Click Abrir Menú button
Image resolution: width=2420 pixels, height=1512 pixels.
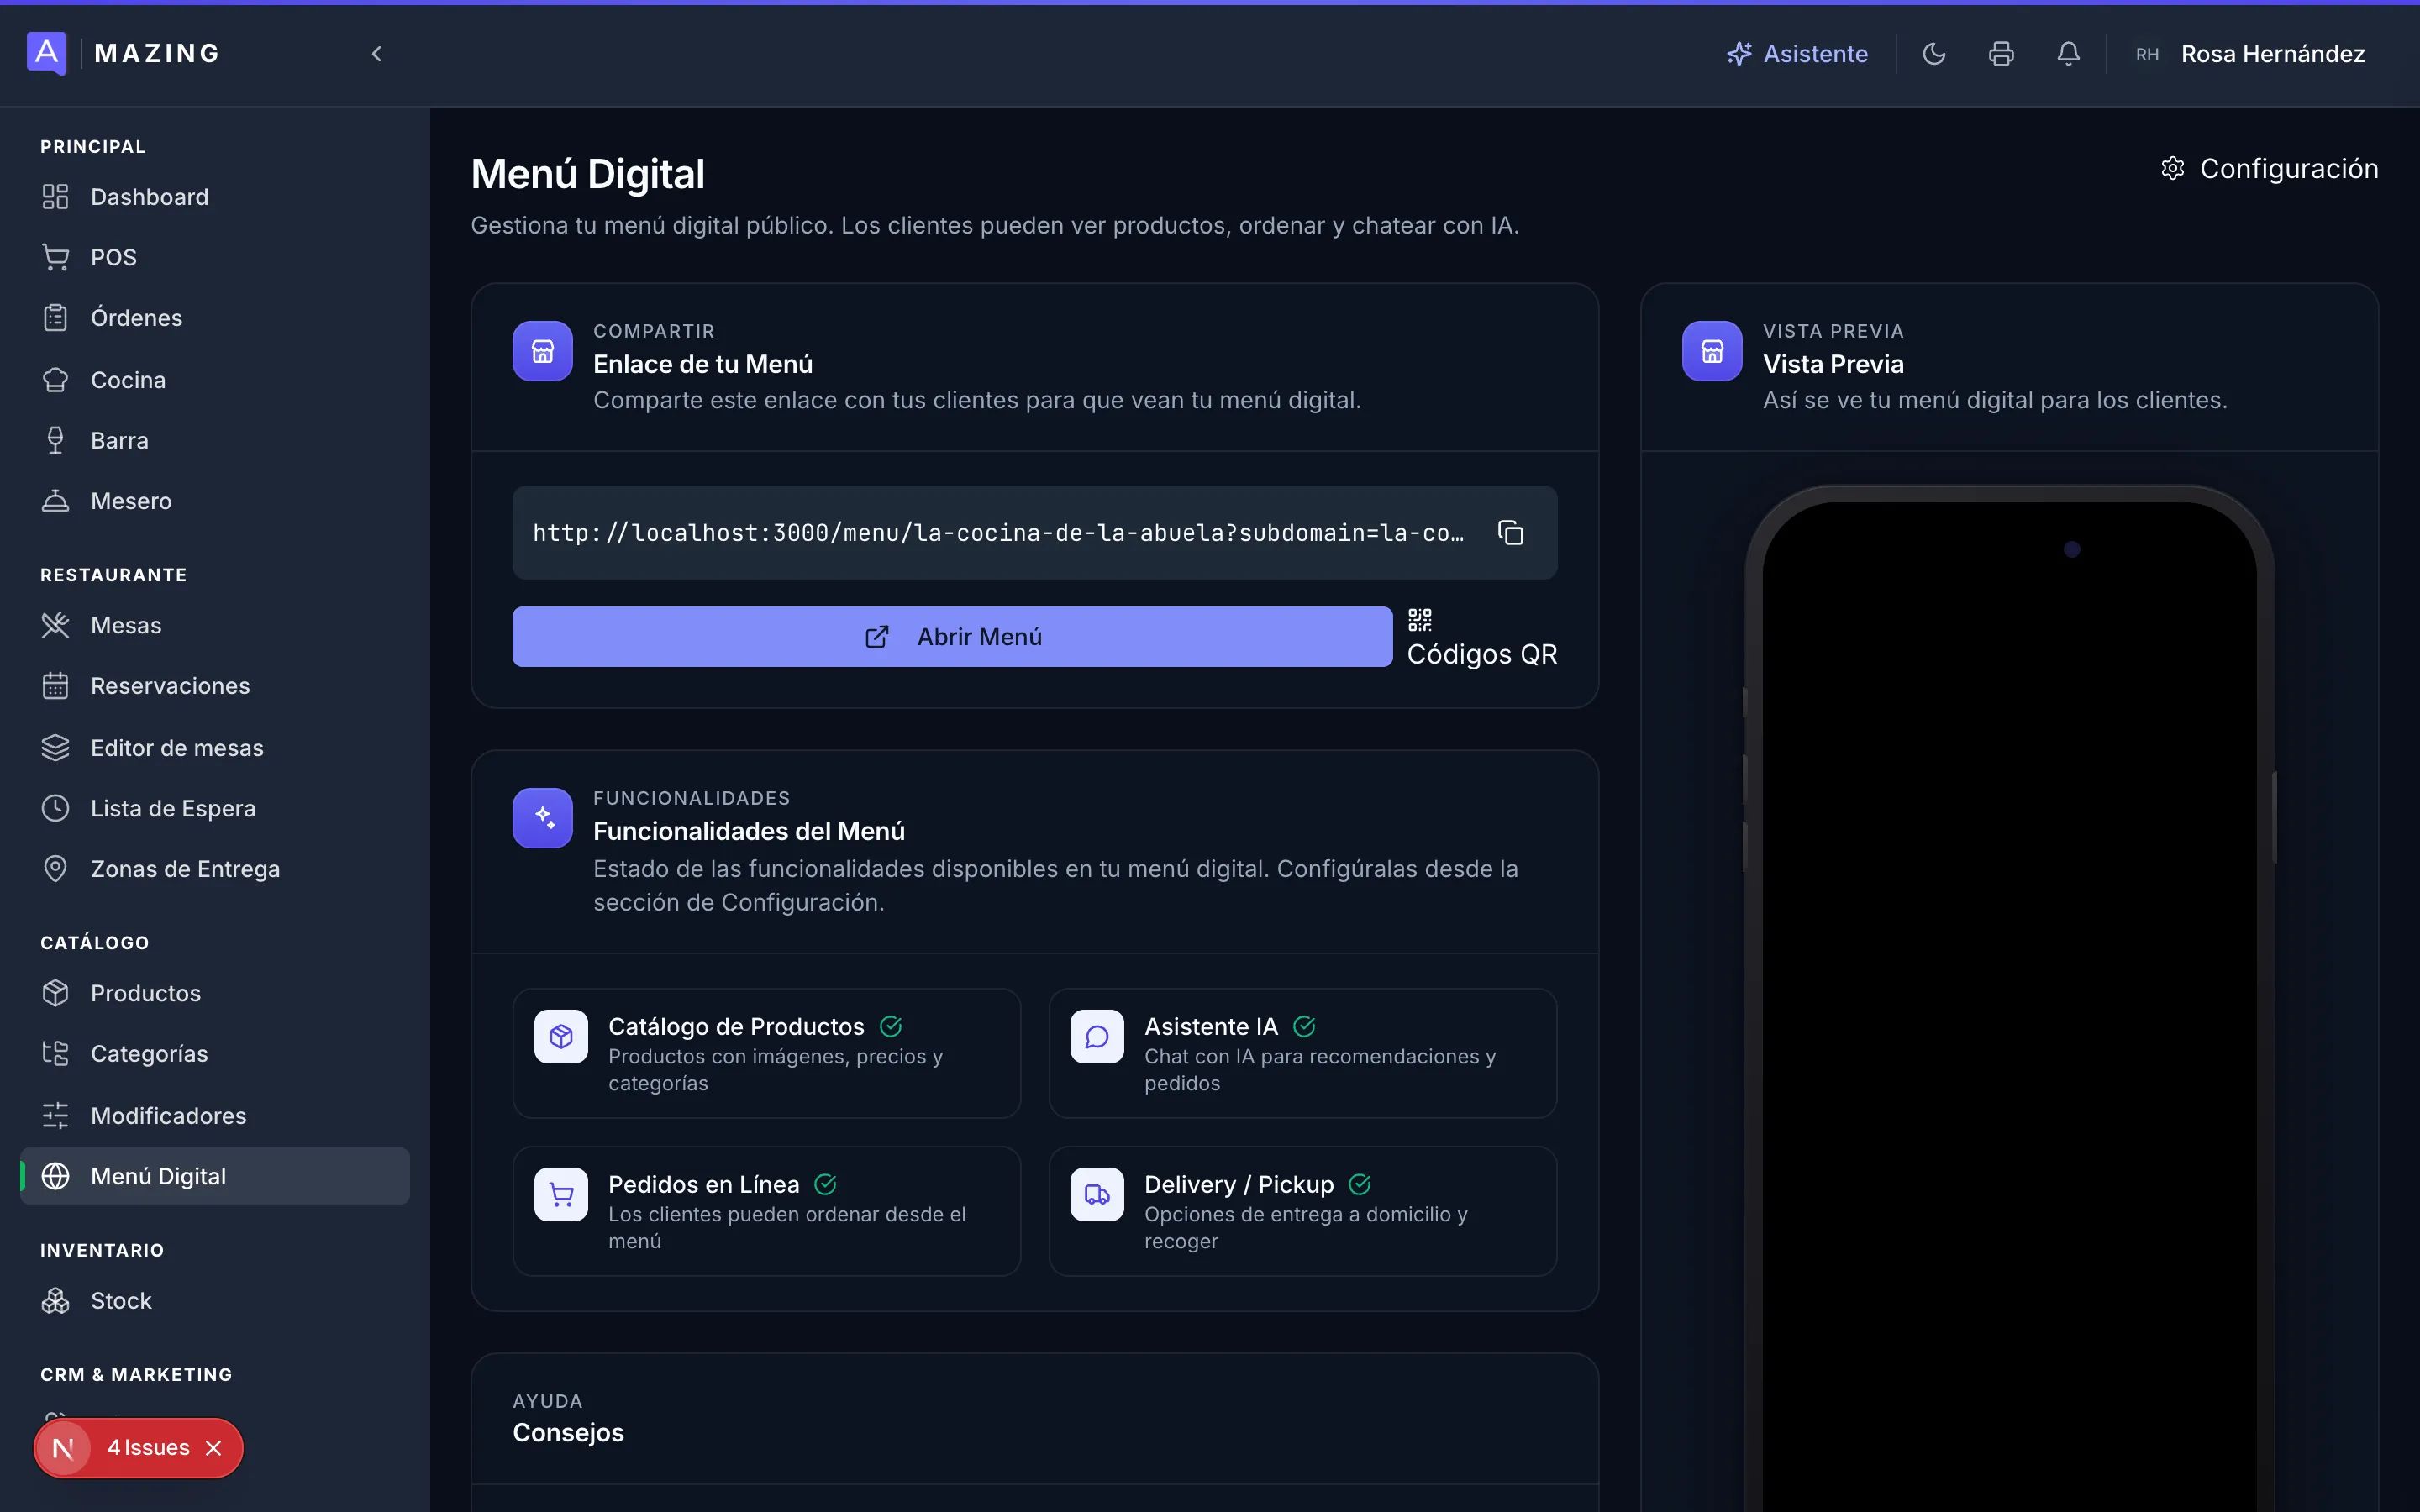click(x=952, y=637)
